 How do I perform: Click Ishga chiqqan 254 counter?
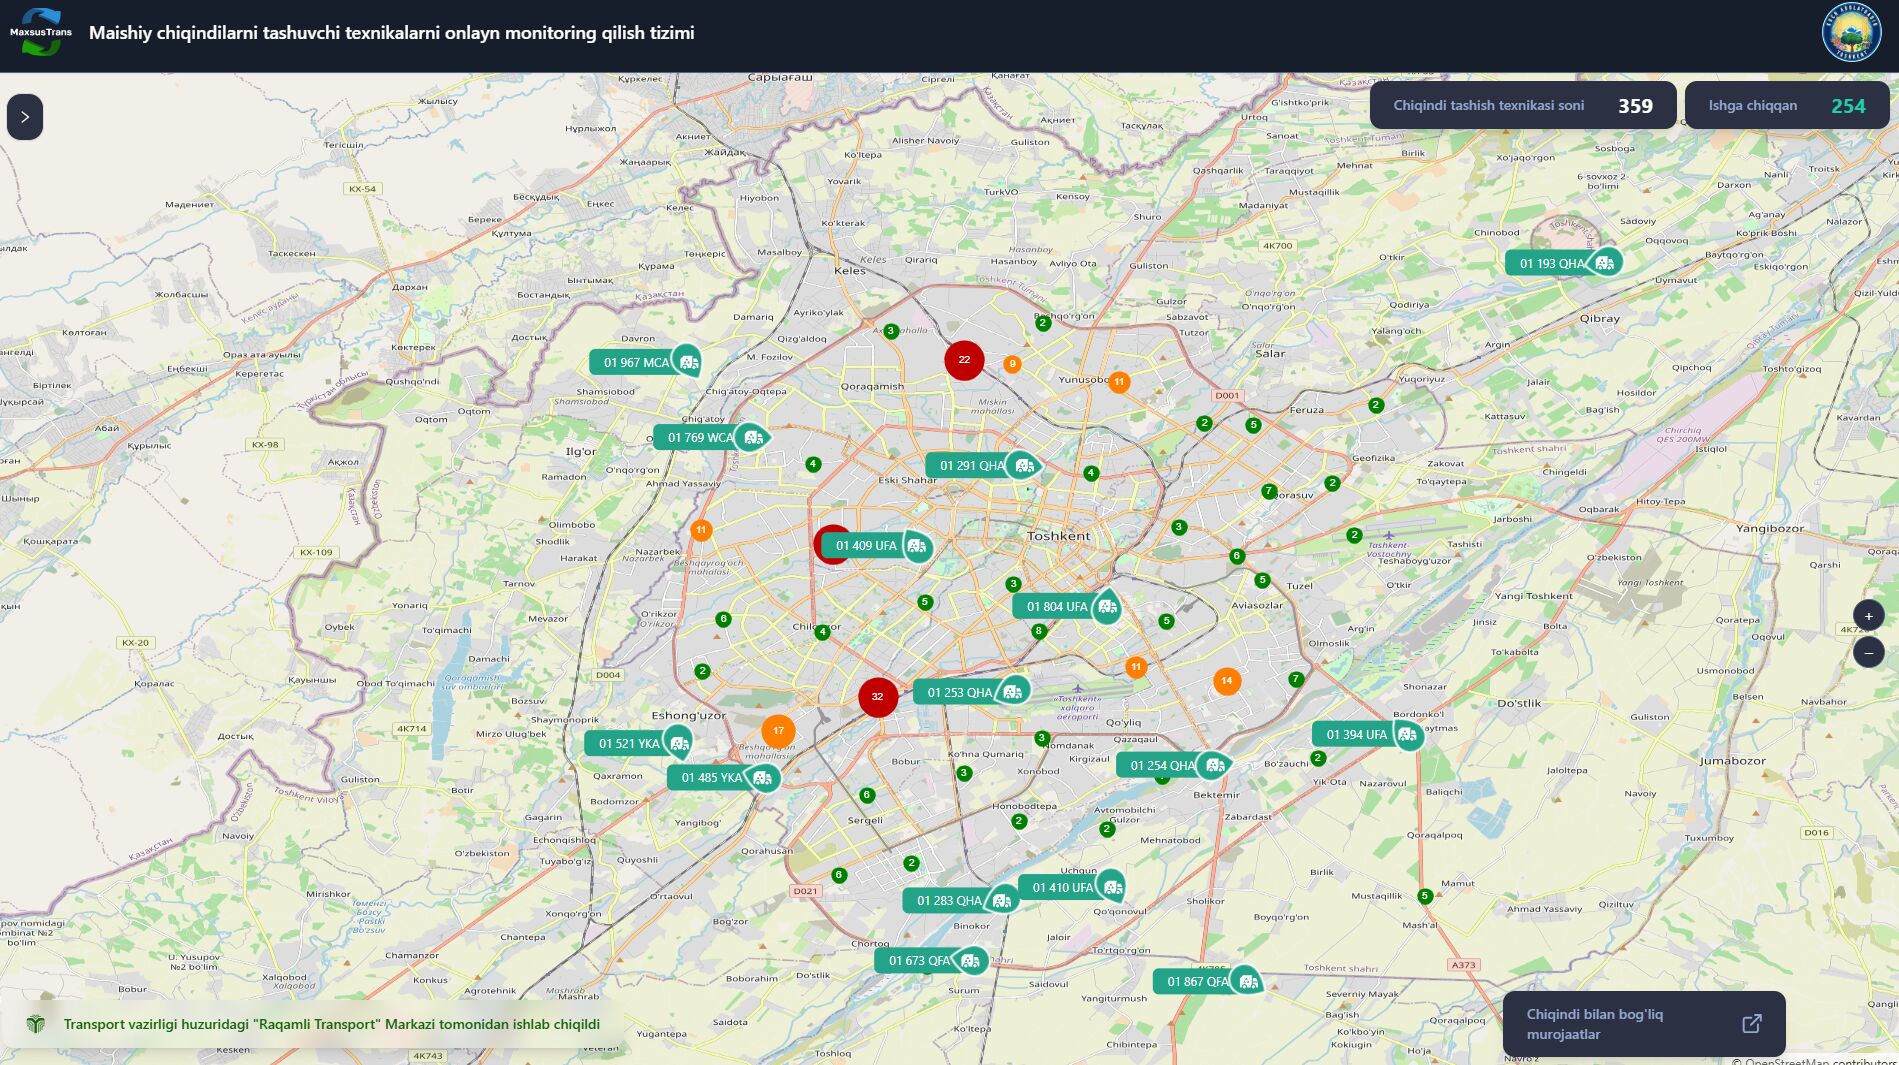click(1786, 106)
